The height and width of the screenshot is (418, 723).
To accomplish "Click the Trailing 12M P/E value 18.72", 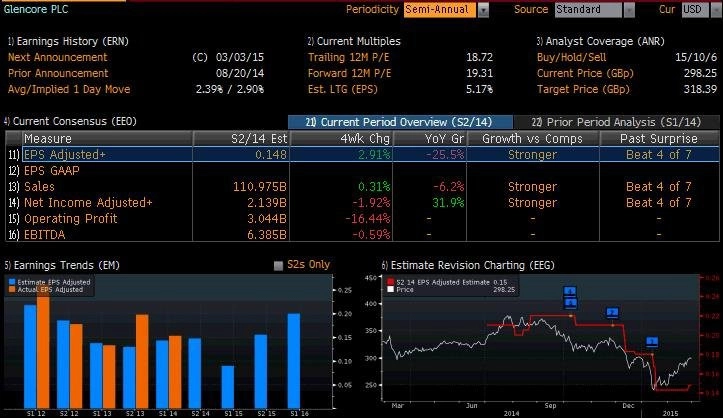I will pyautogui.click(x=480, y=57).
